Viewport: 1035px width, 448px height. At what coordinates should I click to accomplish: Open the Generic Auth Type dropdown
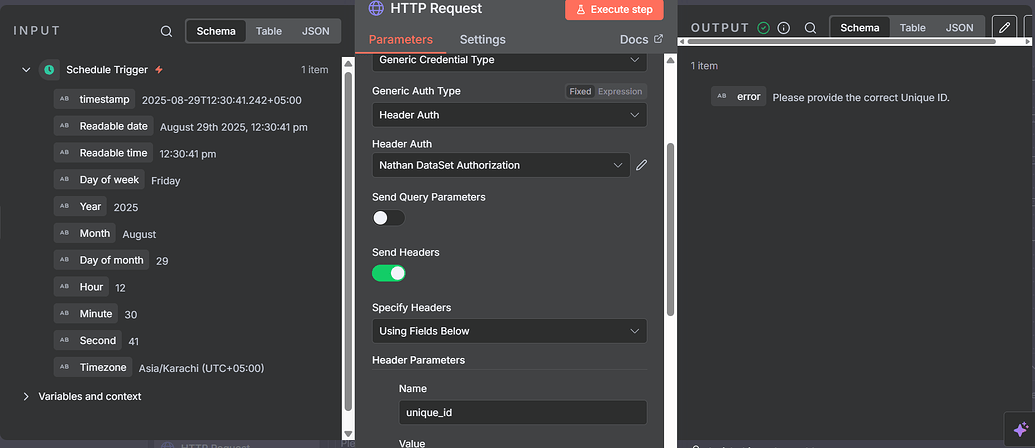tap(508, 115)
